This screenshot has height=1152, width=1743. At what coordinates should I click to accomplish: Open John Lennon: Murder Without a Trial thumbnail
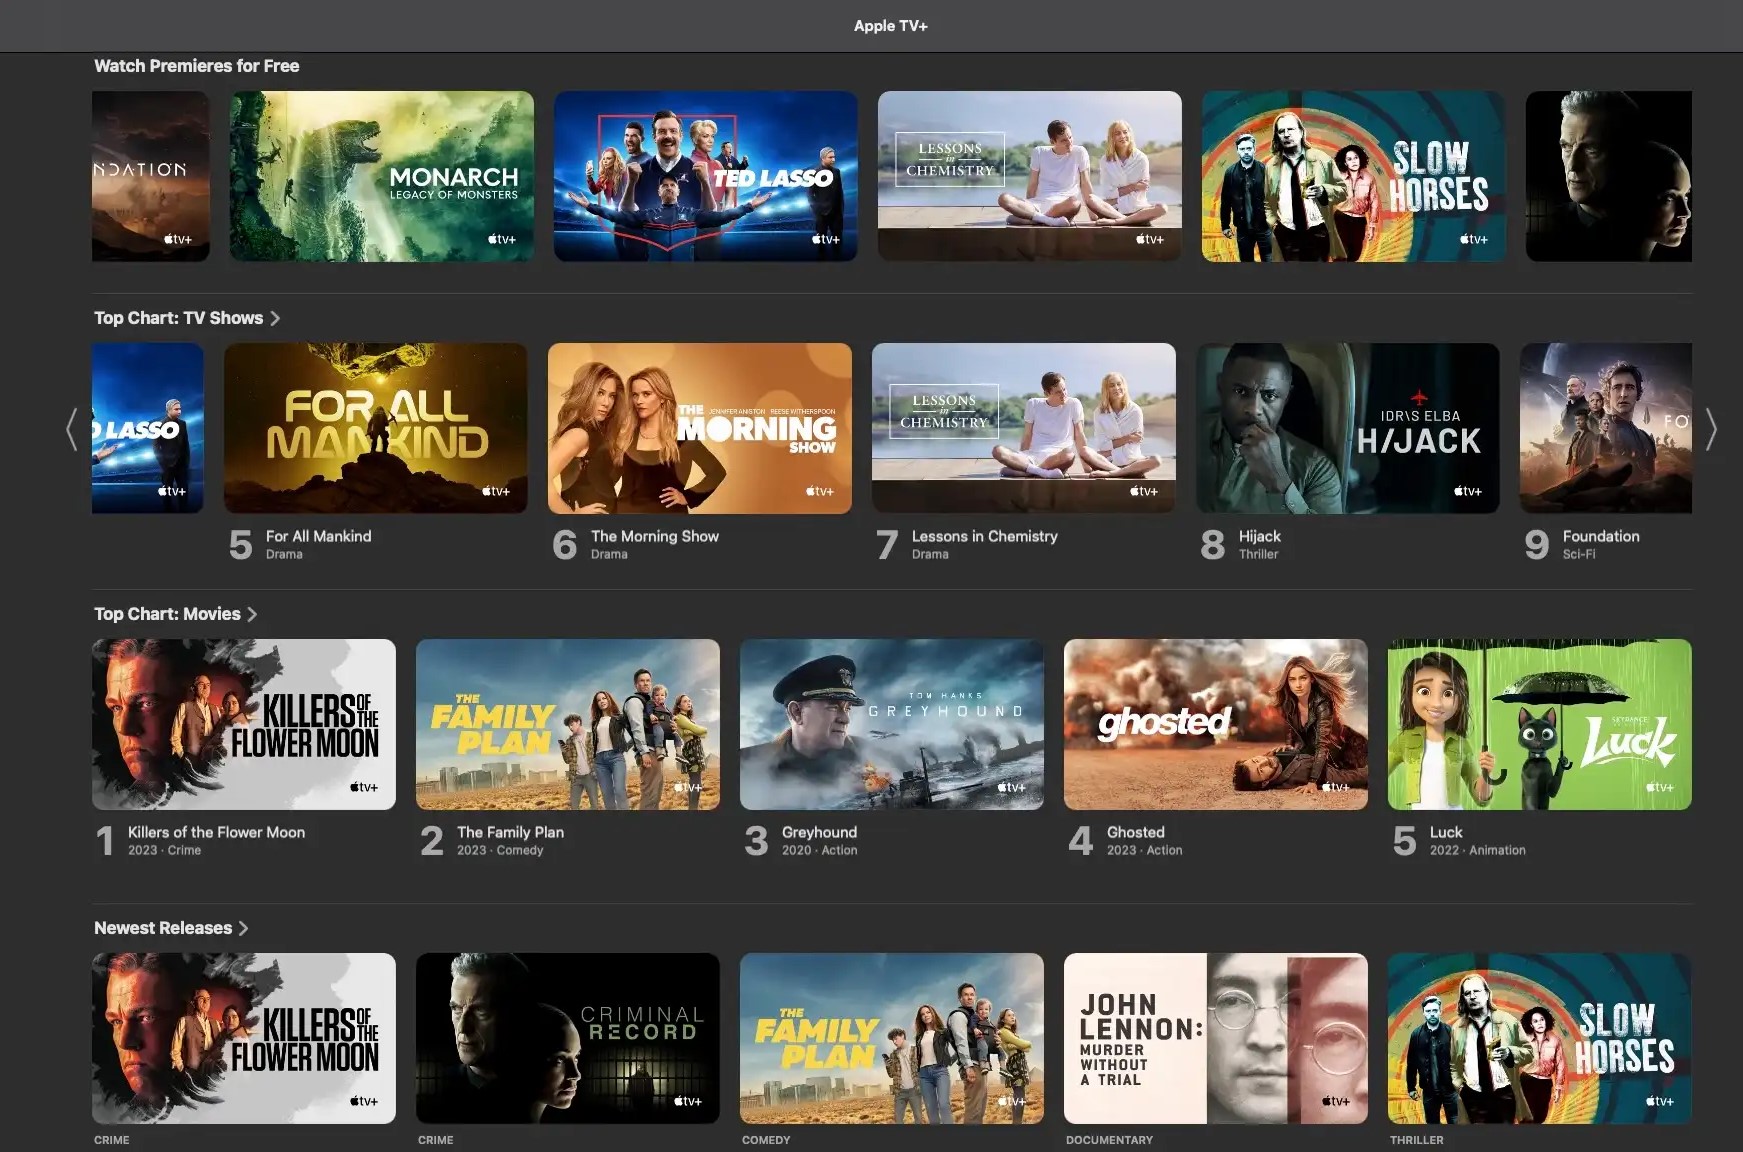pyautogui.click(x=1216, y=1039)
